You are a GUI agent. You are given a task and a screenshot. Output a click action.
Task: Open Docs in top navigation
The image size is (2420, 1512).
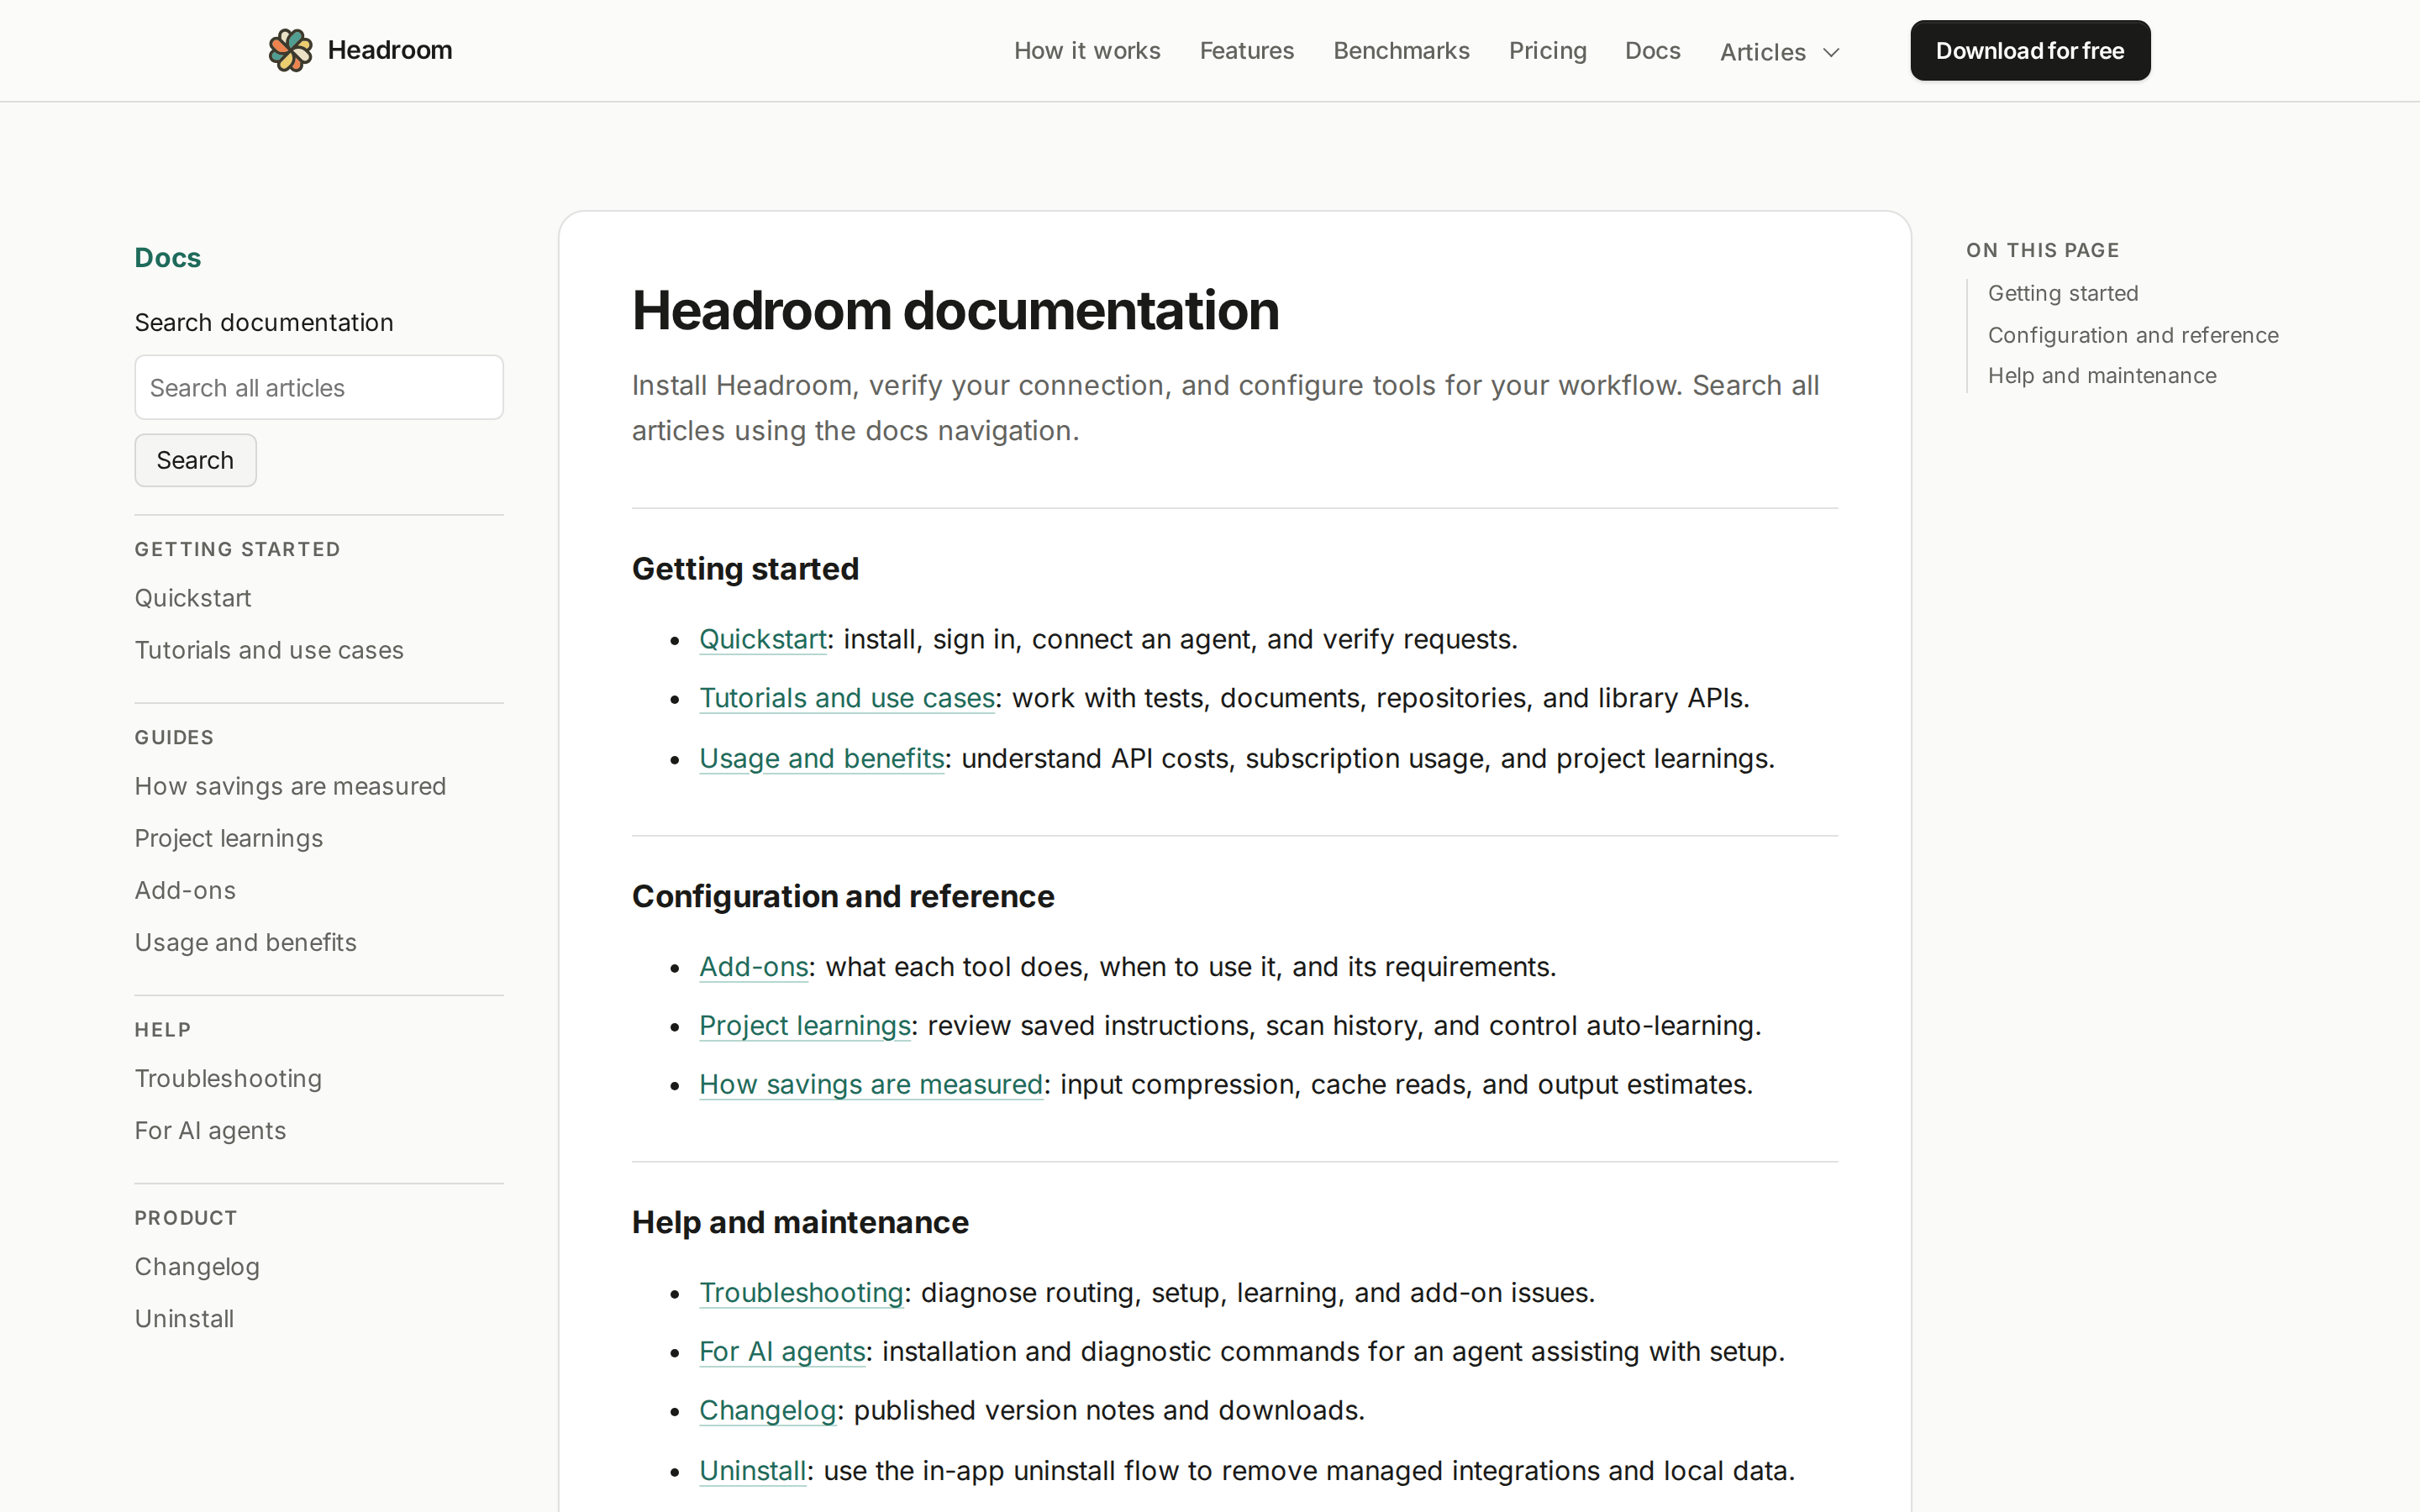point(1652,51)
